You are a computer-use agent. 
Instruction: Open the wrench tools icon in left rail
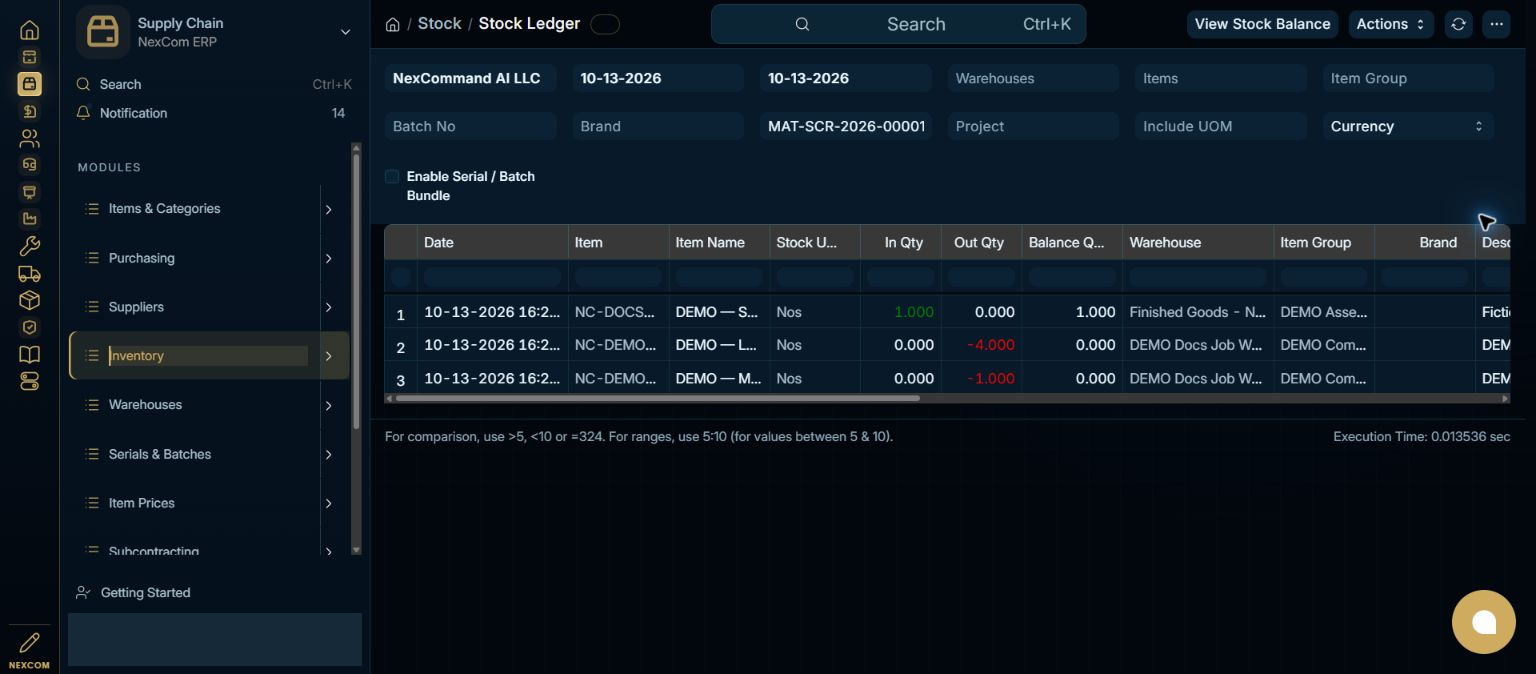point(29,246)
